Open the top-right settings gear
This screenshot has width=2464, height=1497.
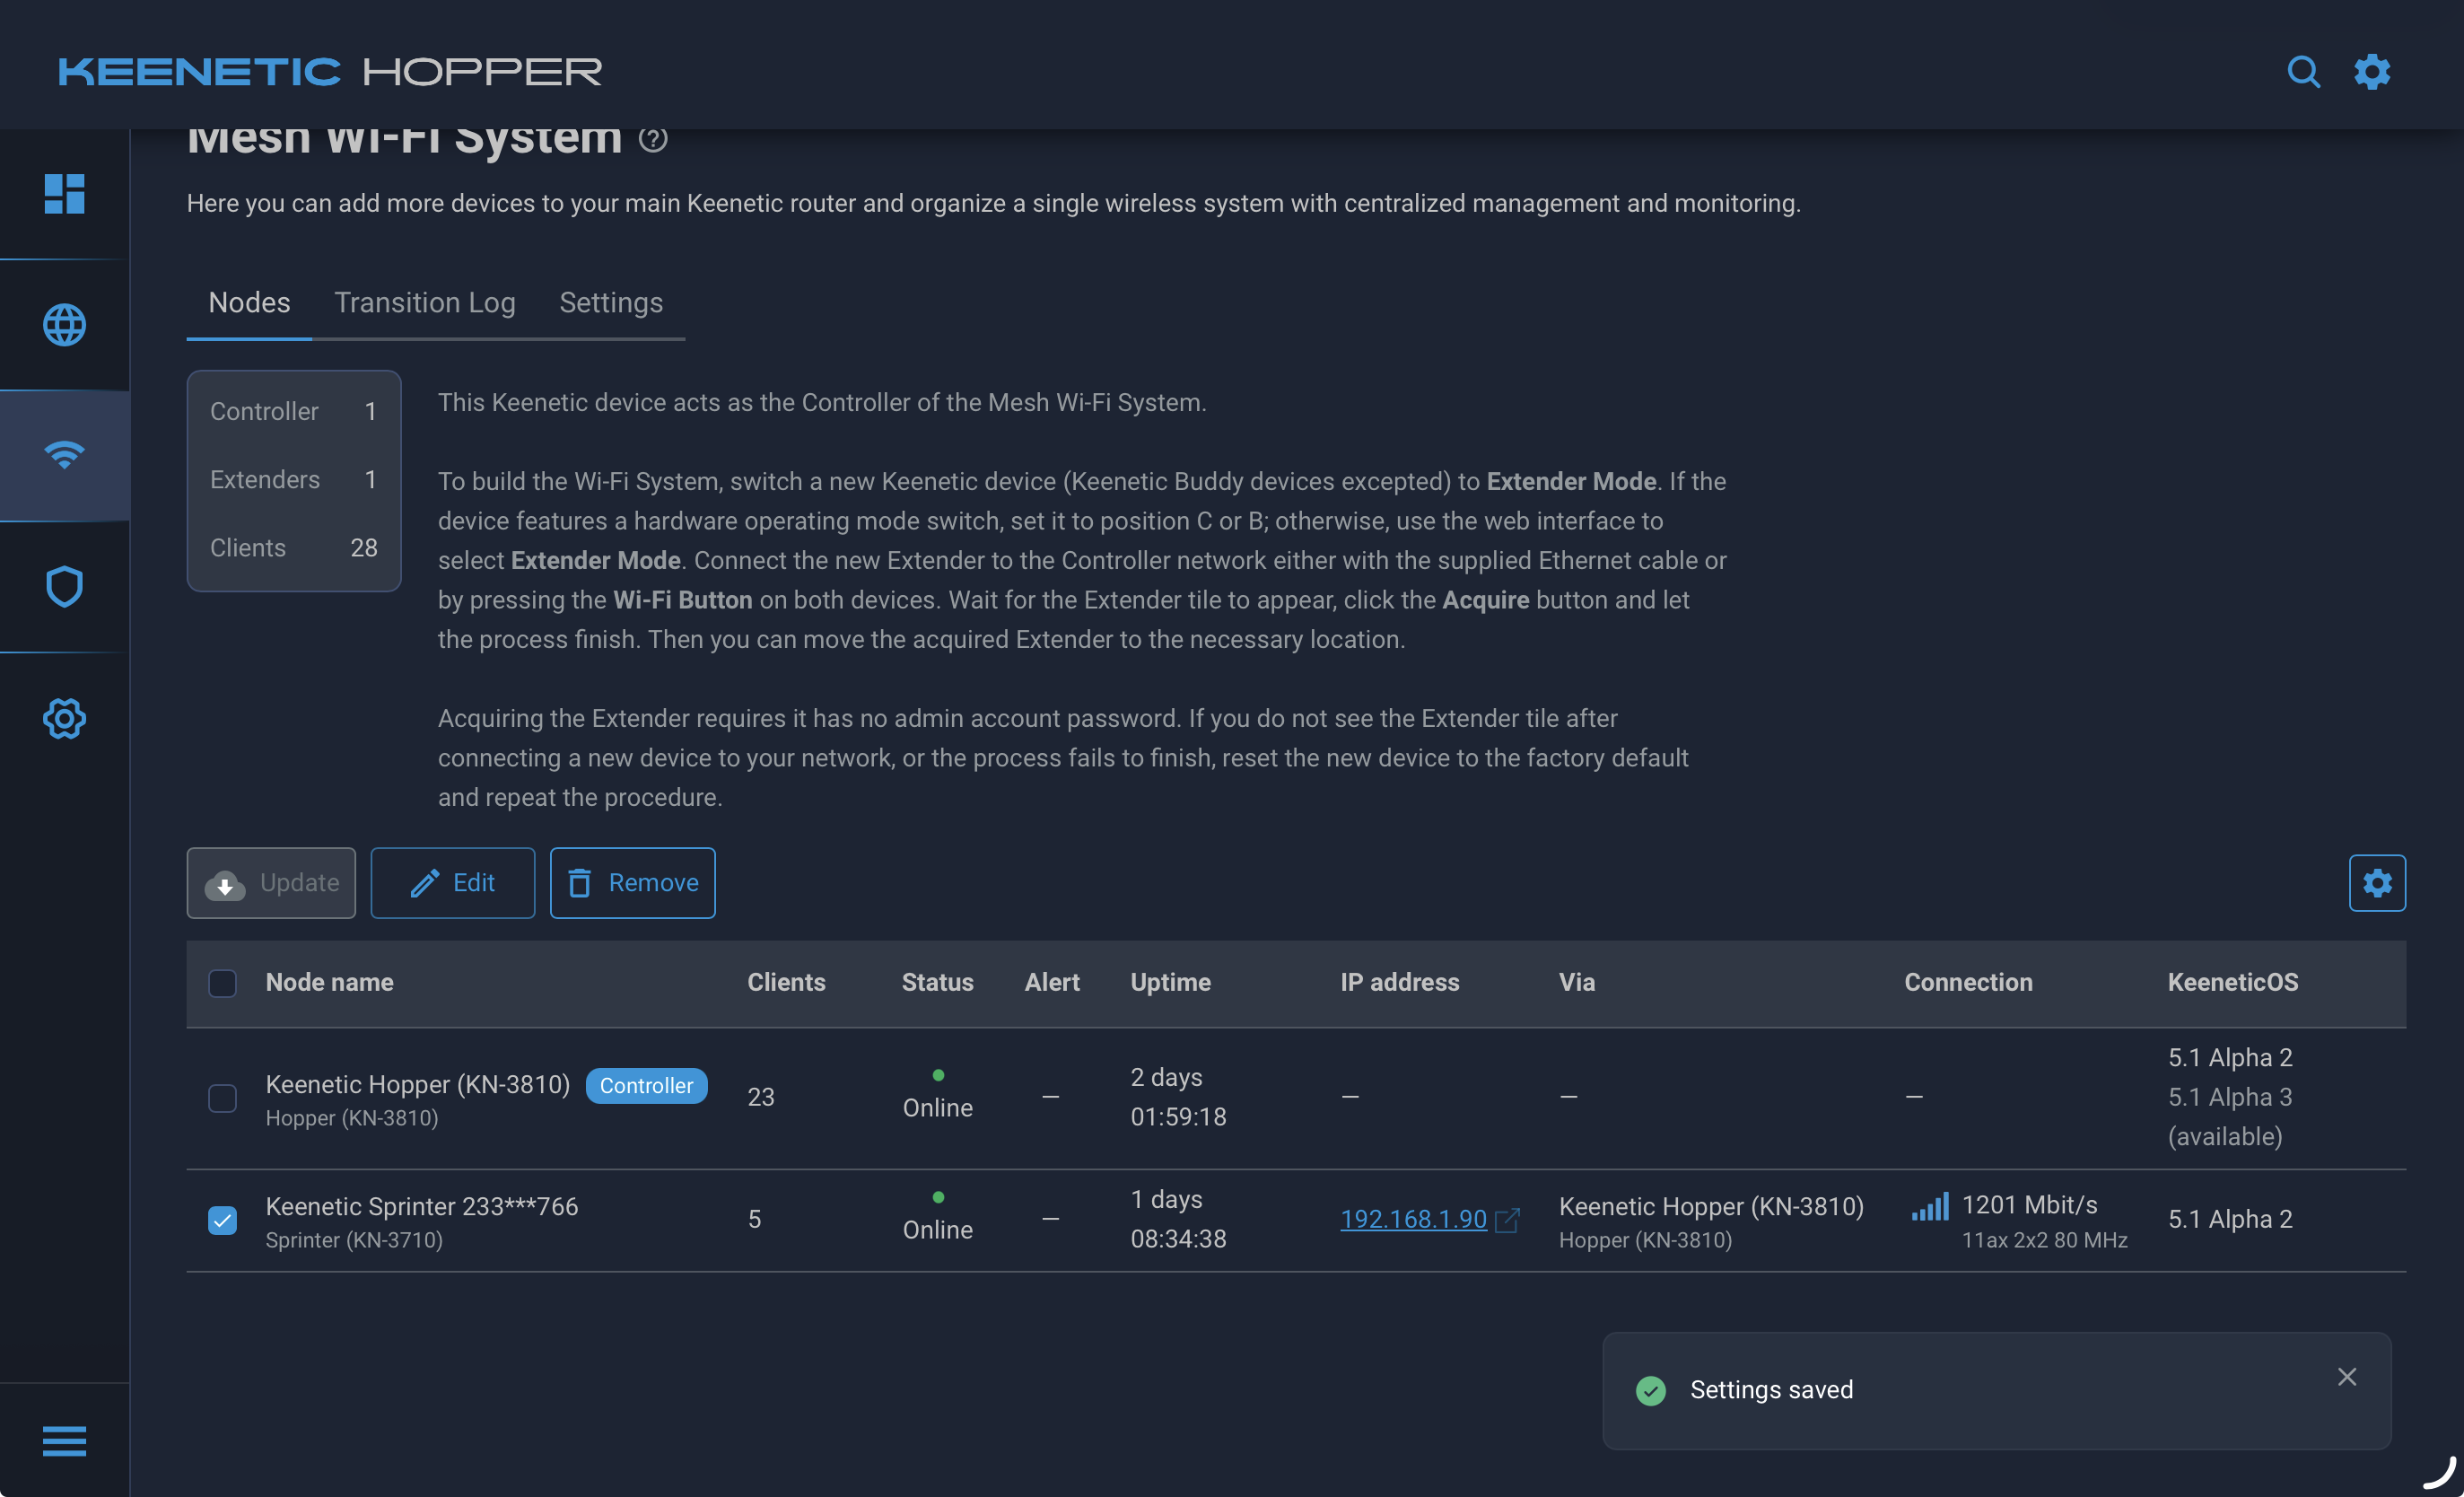(2372, 72)
